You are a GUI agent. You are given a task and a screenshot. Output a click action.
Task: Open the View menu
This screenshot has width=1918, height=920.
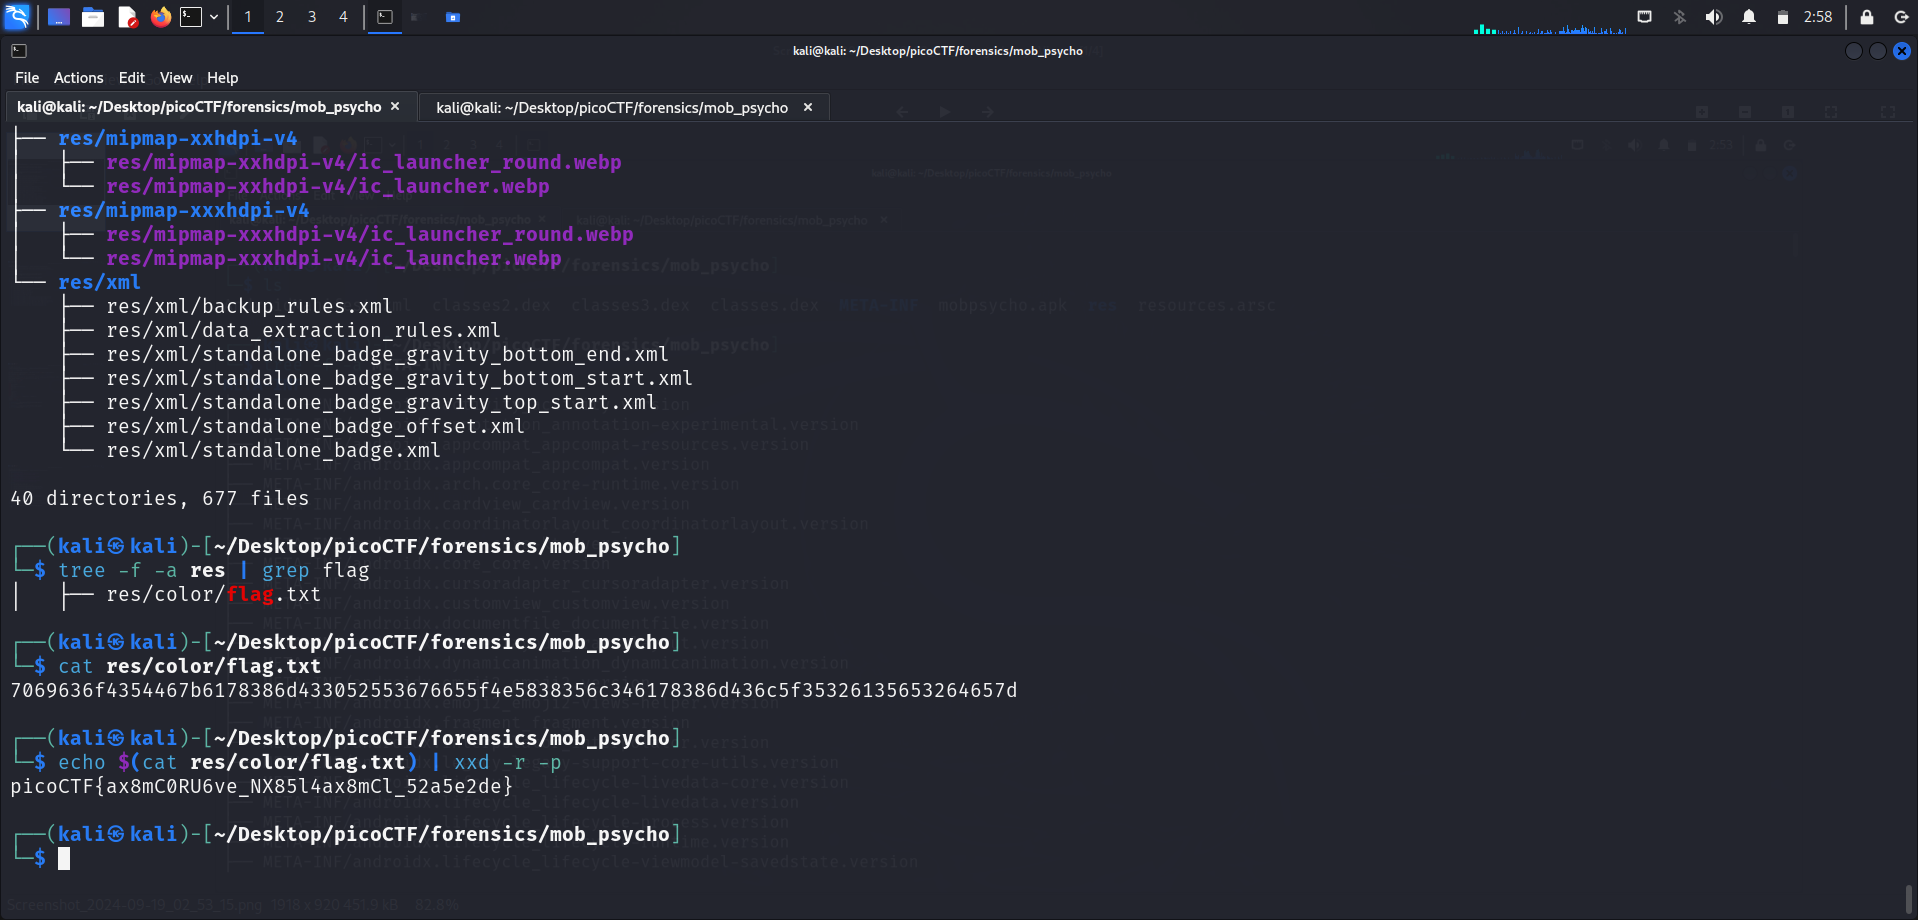click(x=175, y=78)
